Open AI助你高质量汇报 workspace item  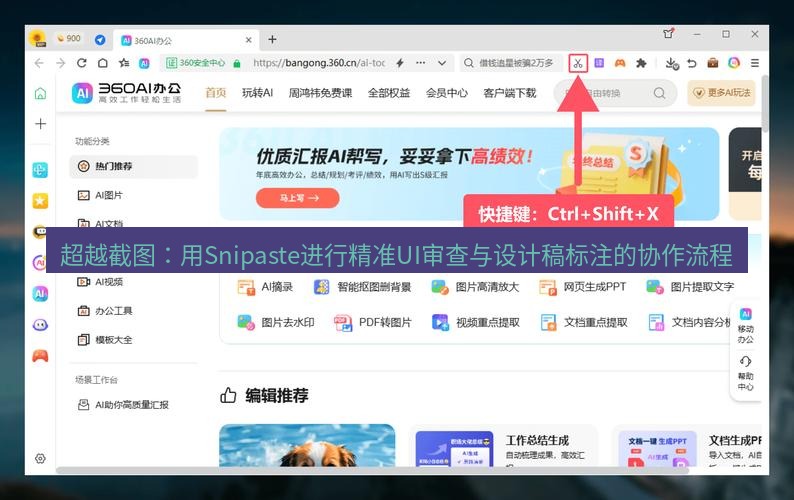click(133, 405)
